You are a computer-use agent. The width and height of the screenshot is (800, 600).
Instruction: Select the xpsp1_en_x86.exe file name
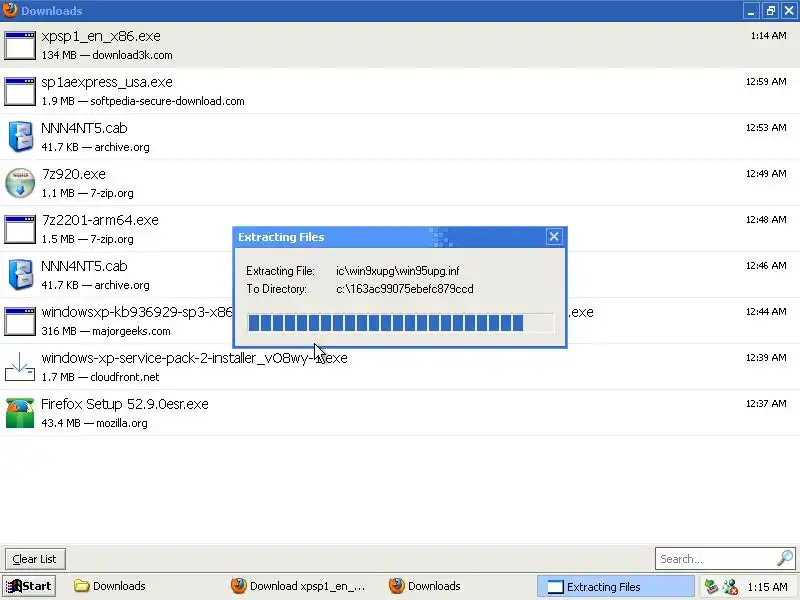tap(101, 36)
